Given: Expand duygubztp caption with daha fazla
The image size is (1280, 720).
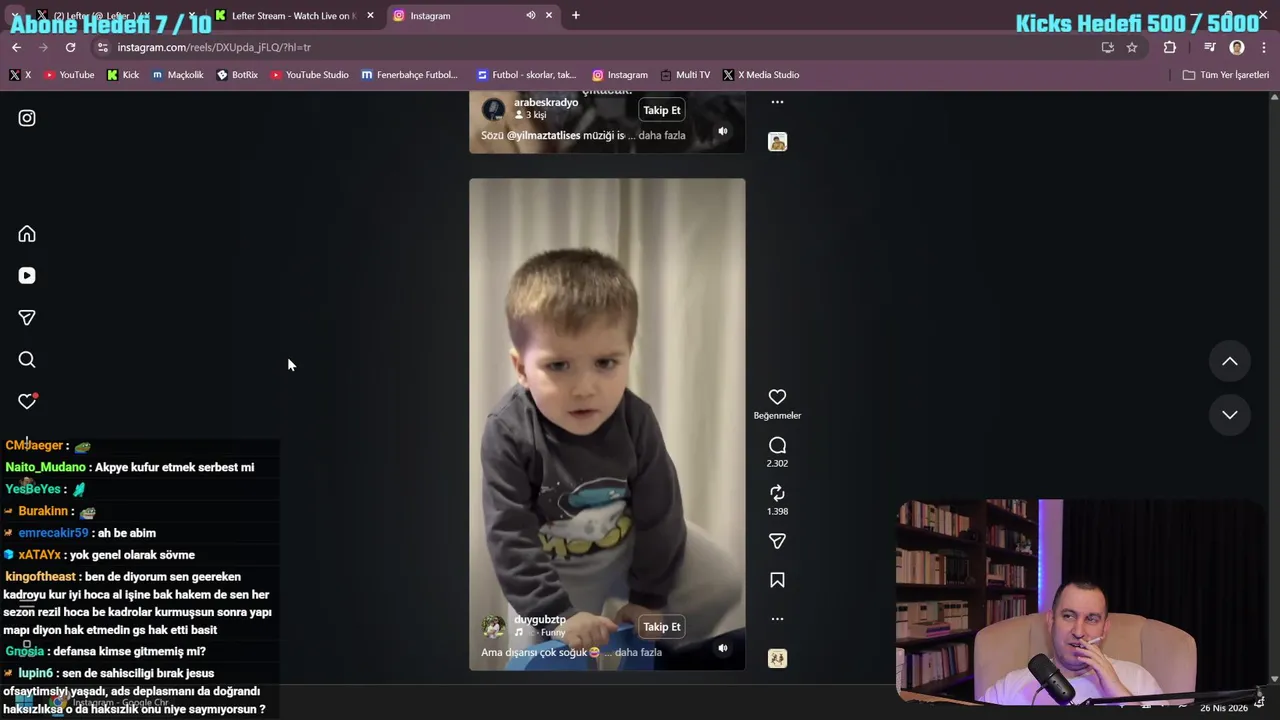Looking at the screenshot, I should click(x=638, y=652).
